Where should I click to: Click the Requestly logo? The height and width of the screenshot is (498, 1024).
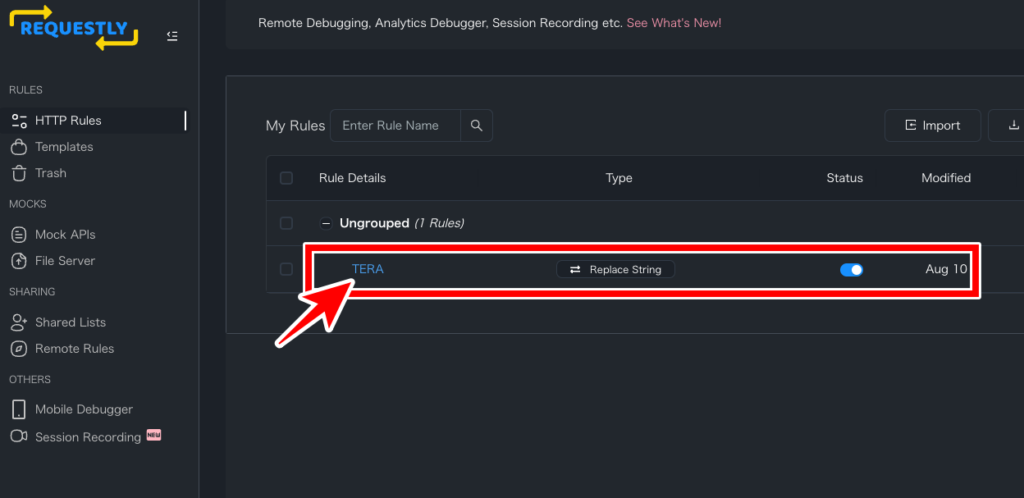(74, 27)
